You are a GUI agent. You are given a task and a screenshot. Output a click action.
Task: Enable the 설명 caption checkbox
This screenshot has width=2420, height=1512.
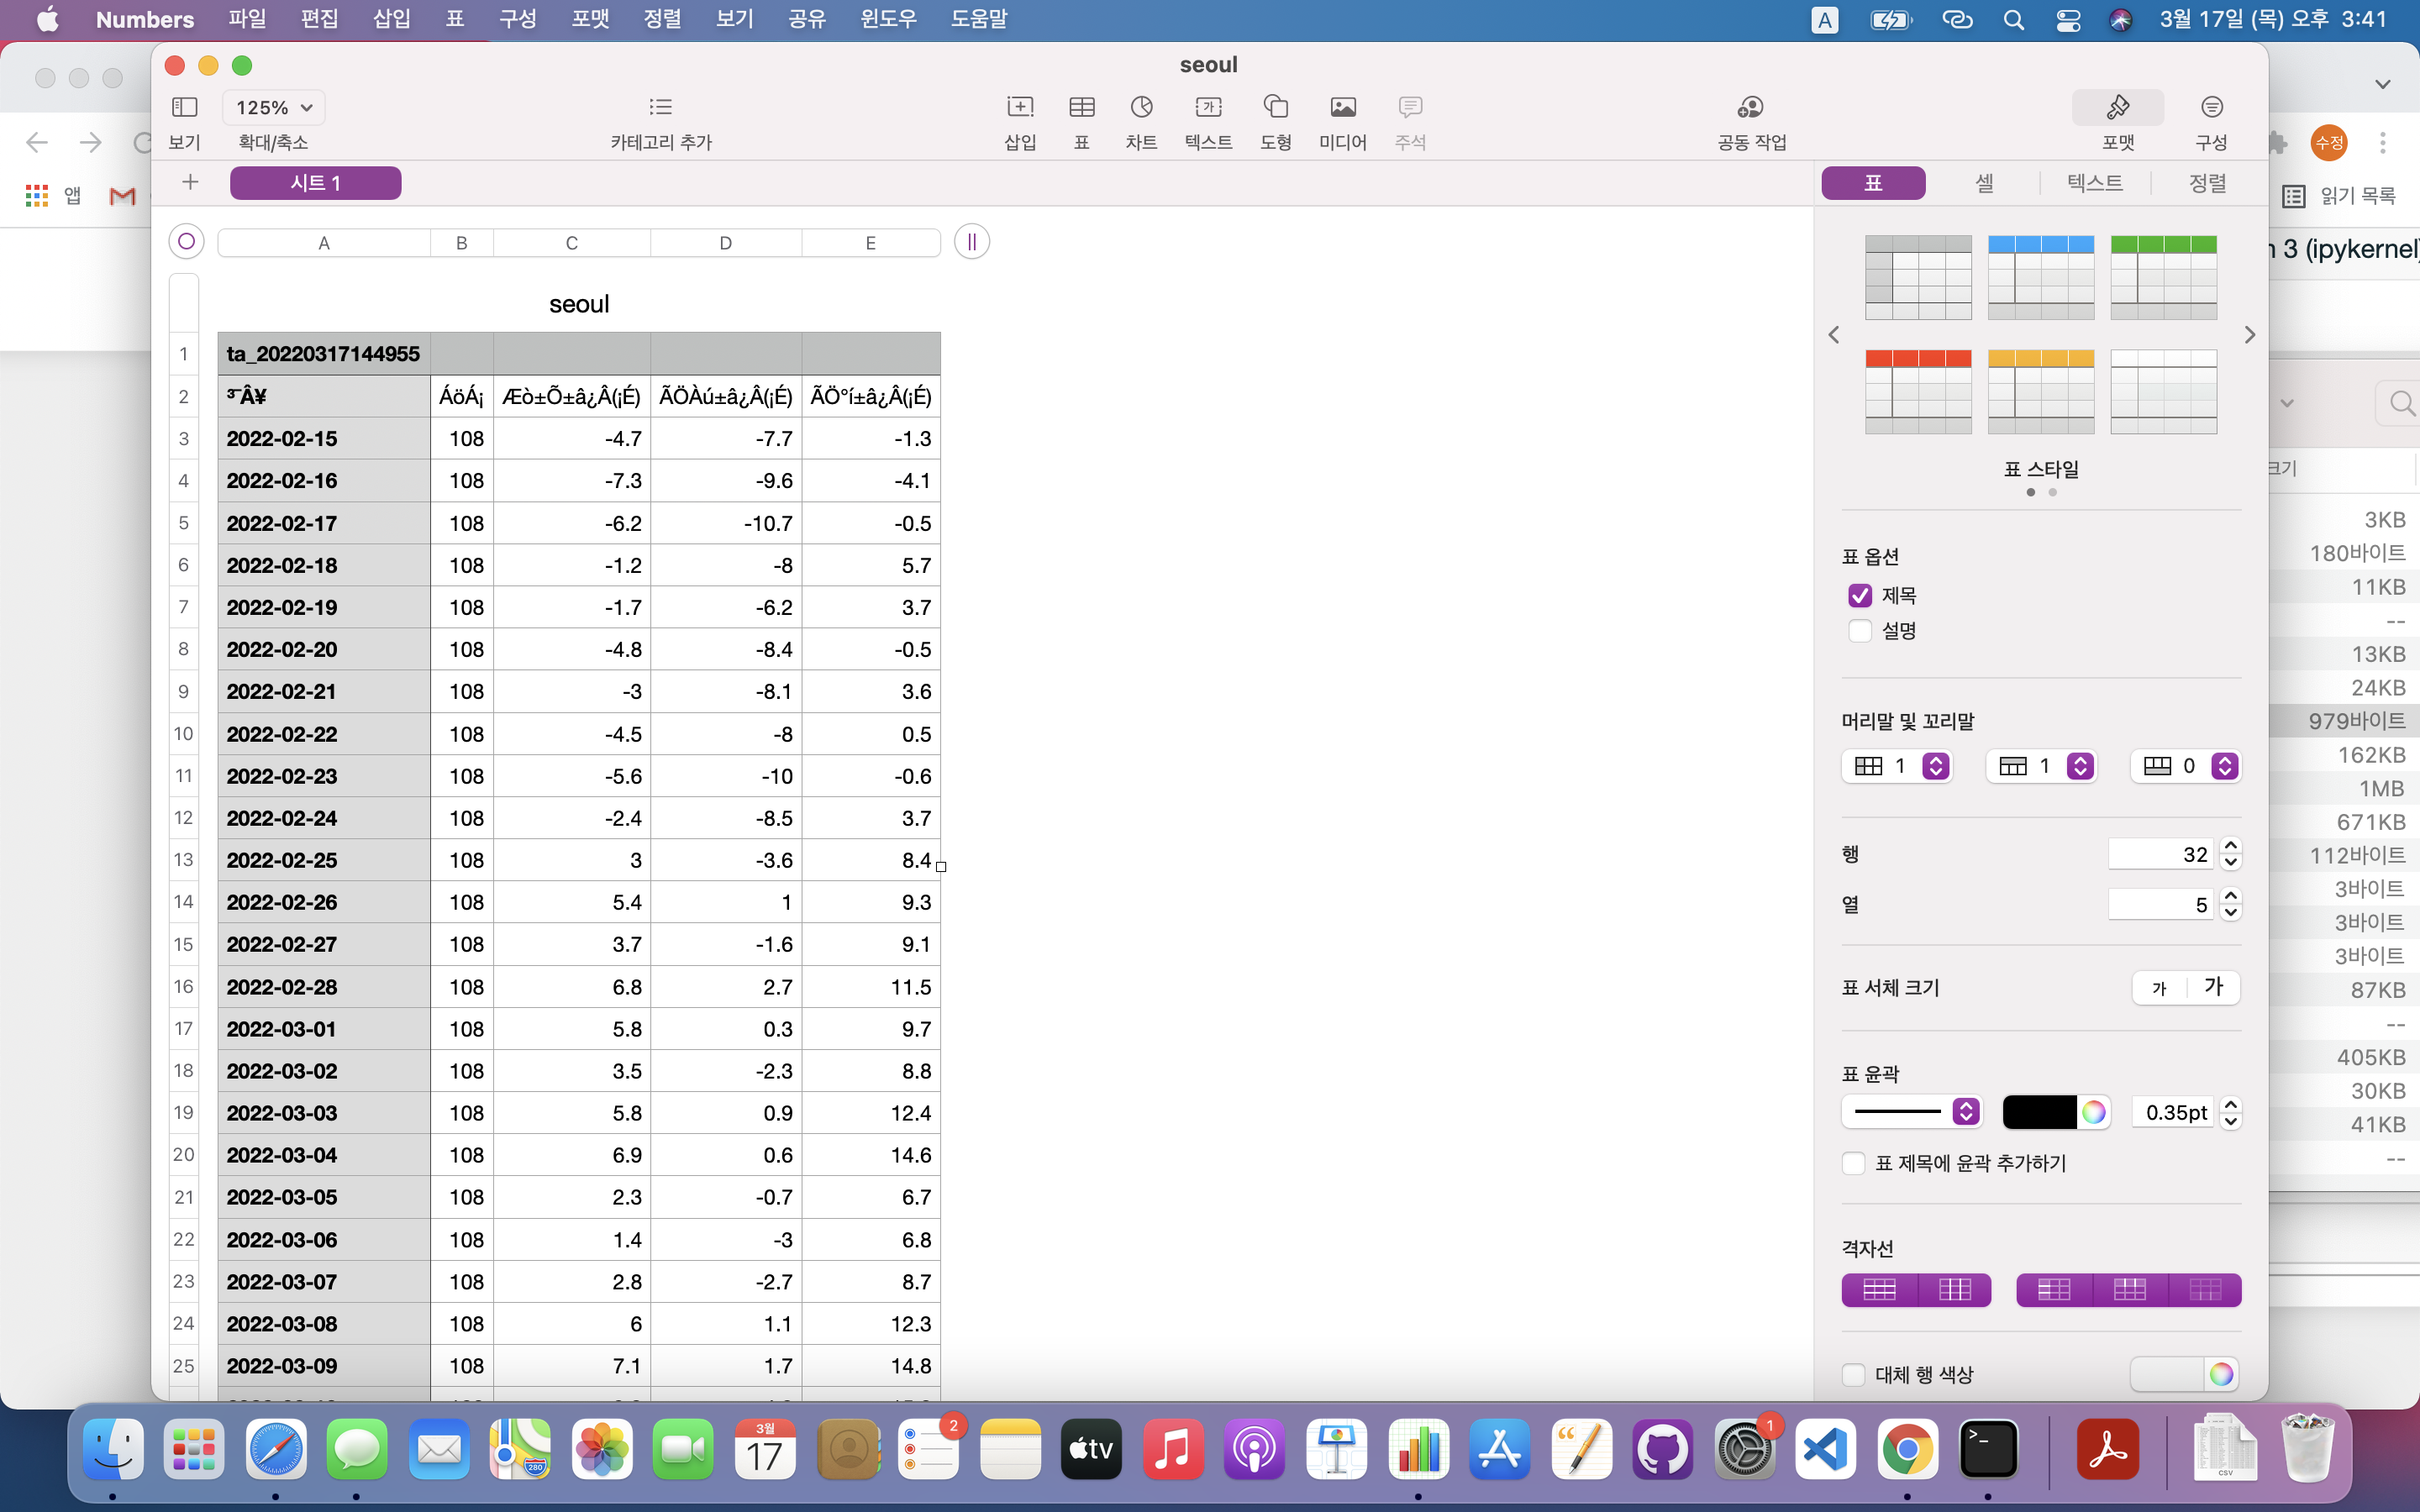click(x=1860, y=631)
